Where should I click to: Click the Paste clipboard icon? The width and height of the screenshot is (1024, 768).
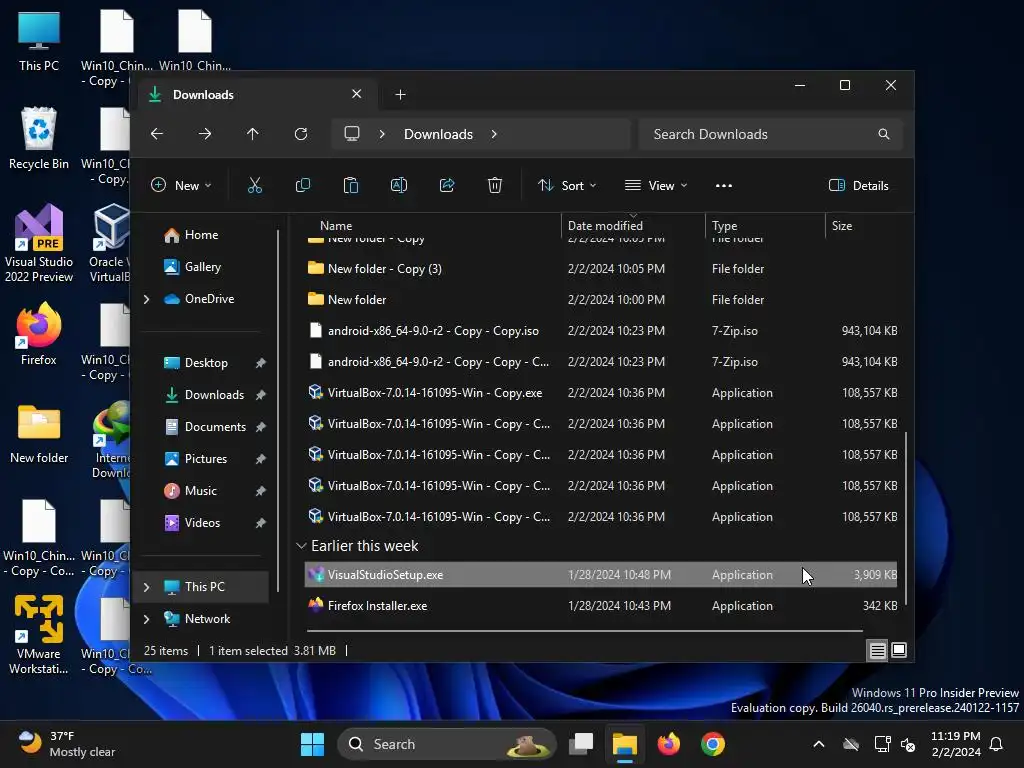351,185
